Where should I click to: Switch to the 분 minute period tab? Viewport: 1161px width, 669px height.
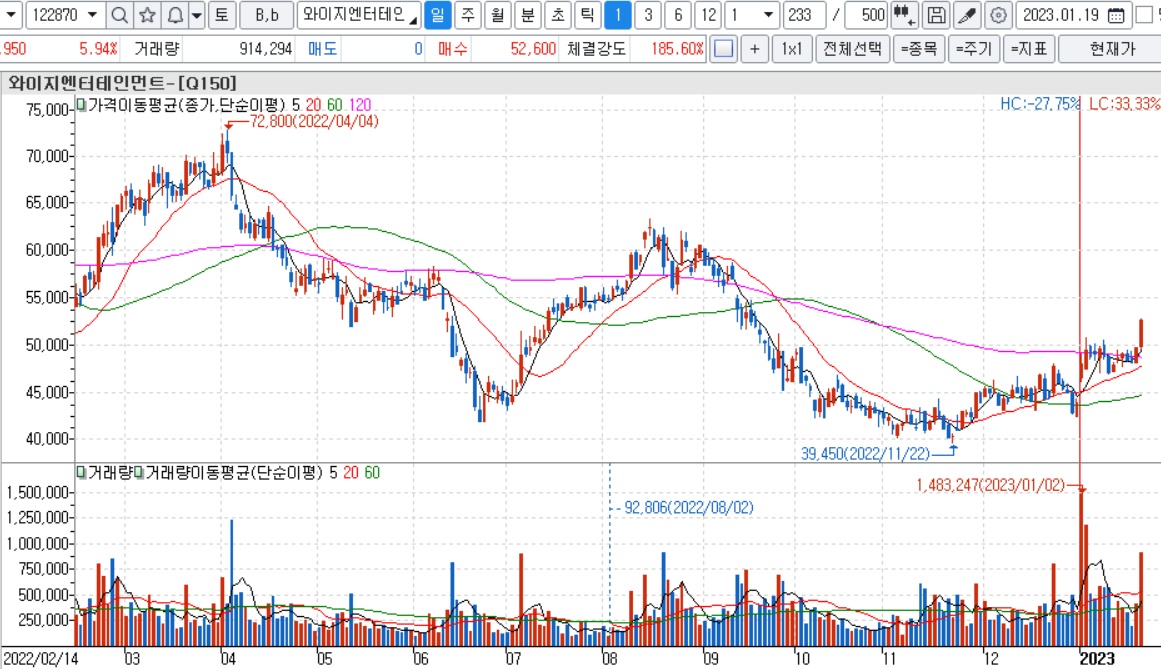tap(527, 15)
